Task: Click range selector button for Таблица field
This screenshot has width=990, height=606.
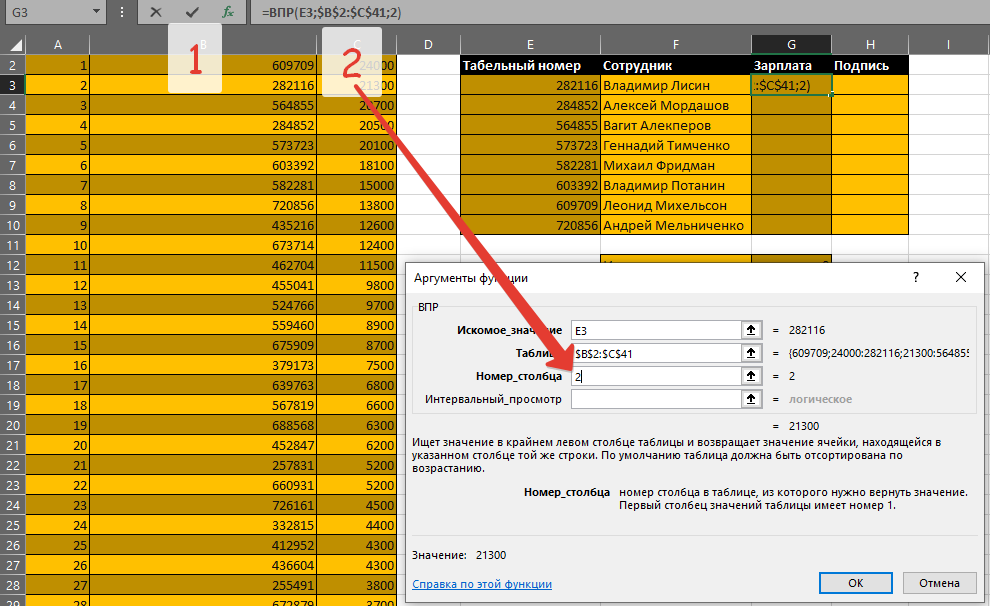Action: click(749, 353)
